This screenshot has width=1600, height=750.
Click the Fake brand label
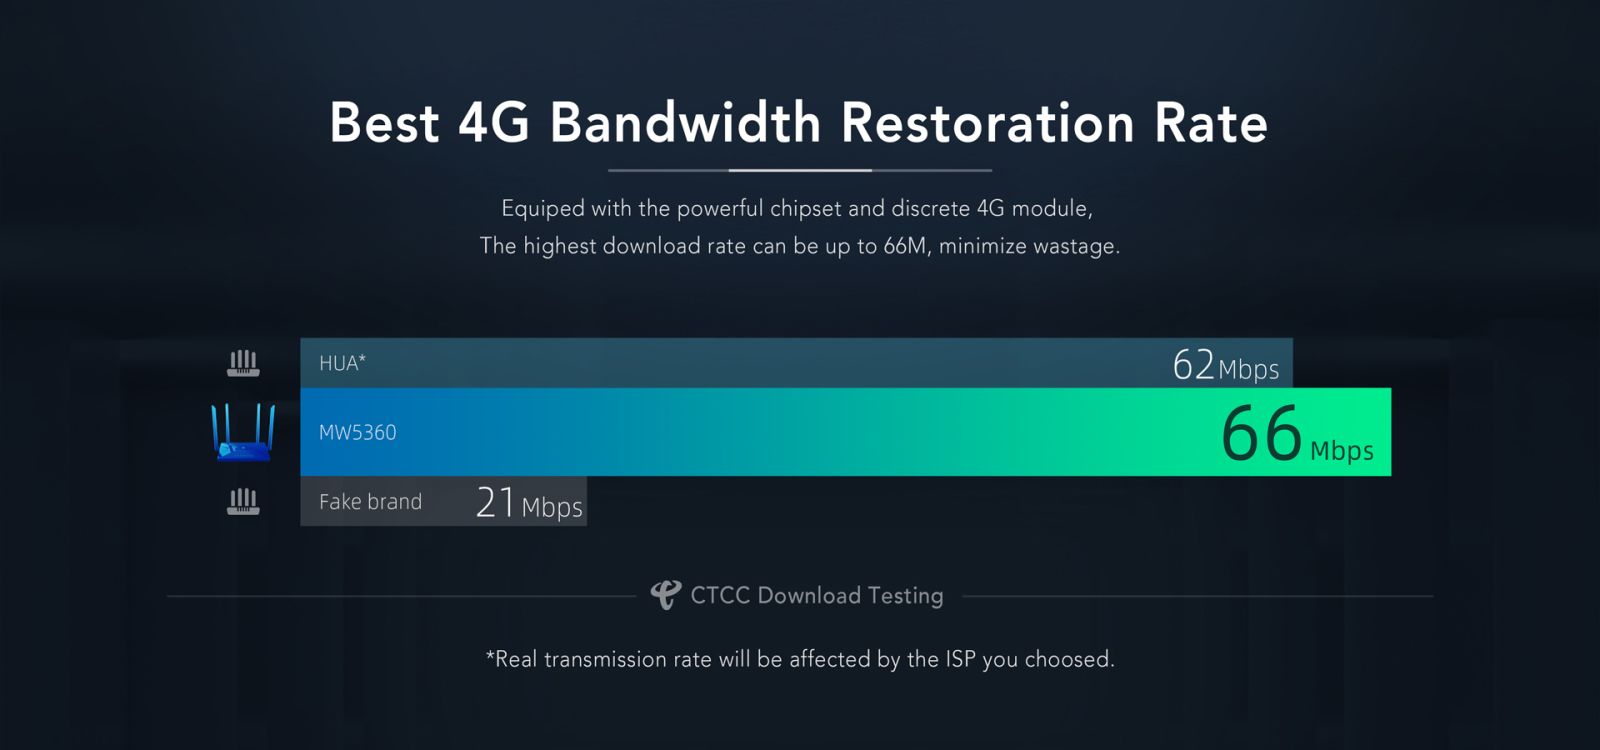pos(370,502)
